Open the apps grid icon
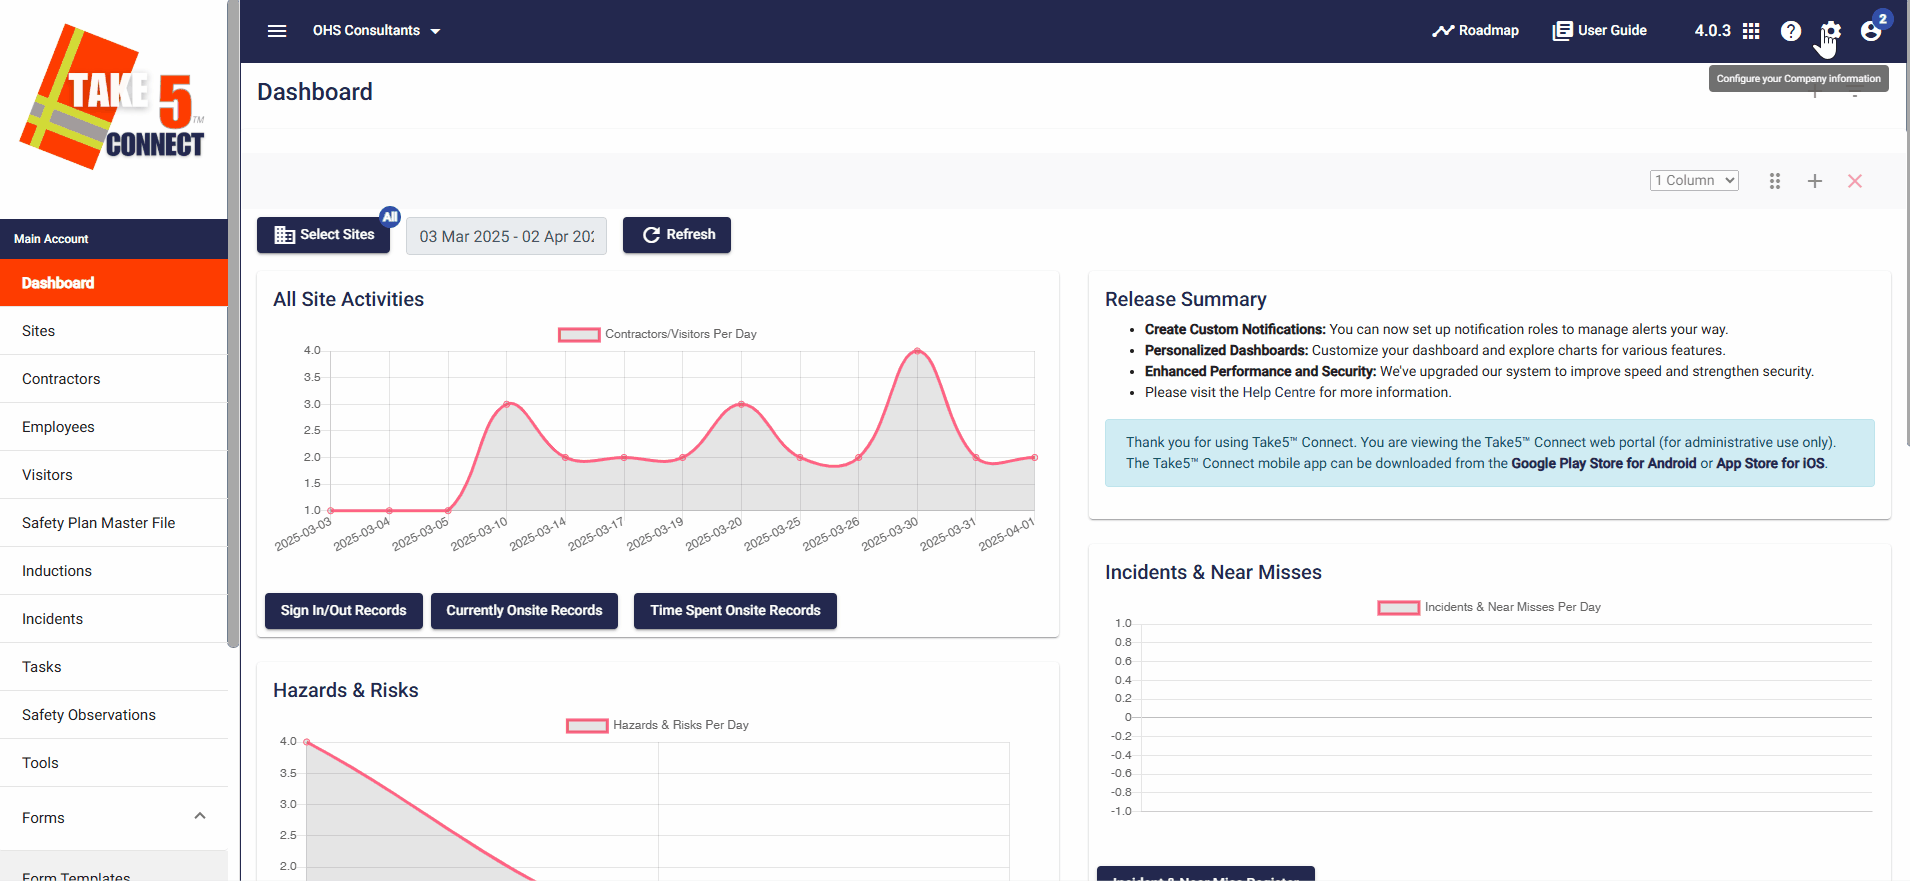 click(1751, 31)
